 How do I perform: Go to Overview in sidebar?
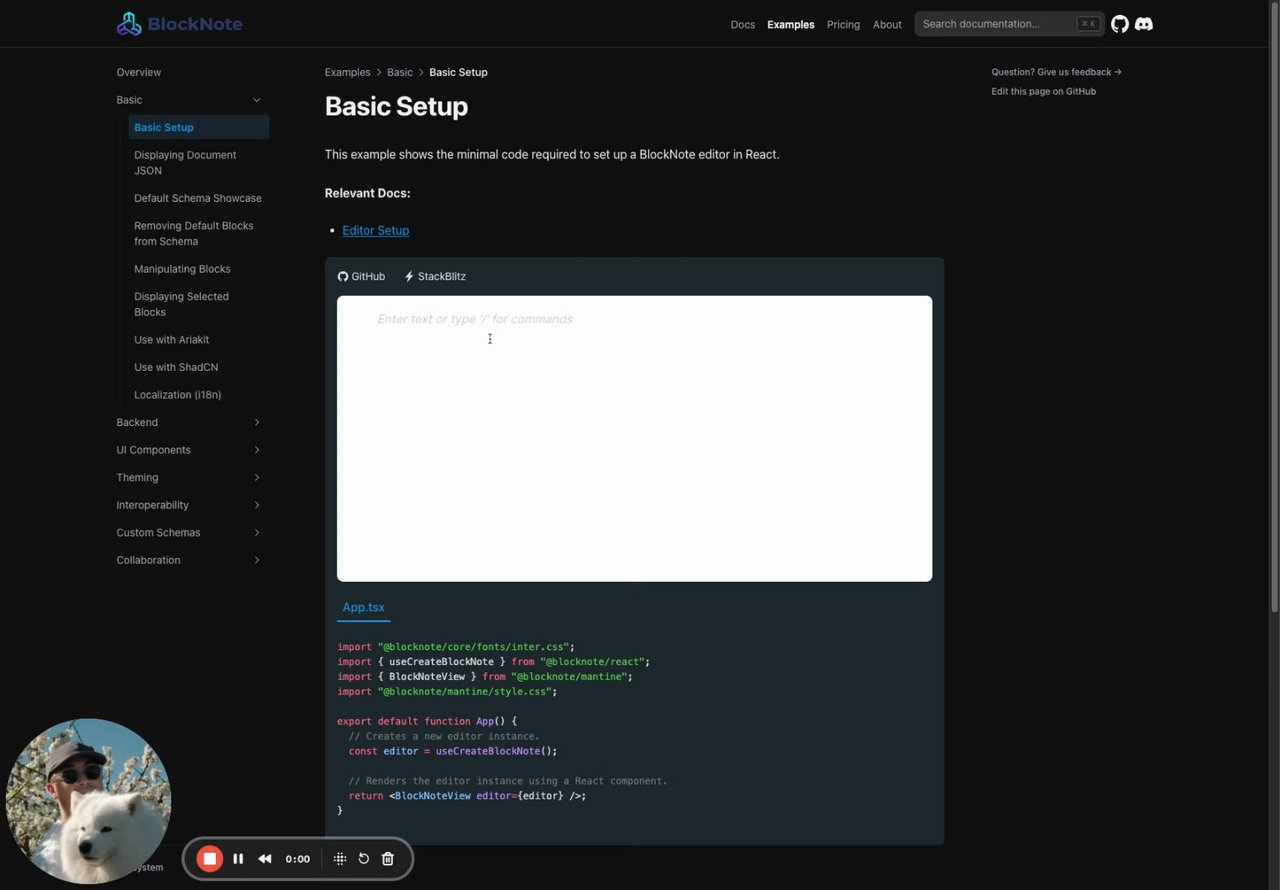139,72
